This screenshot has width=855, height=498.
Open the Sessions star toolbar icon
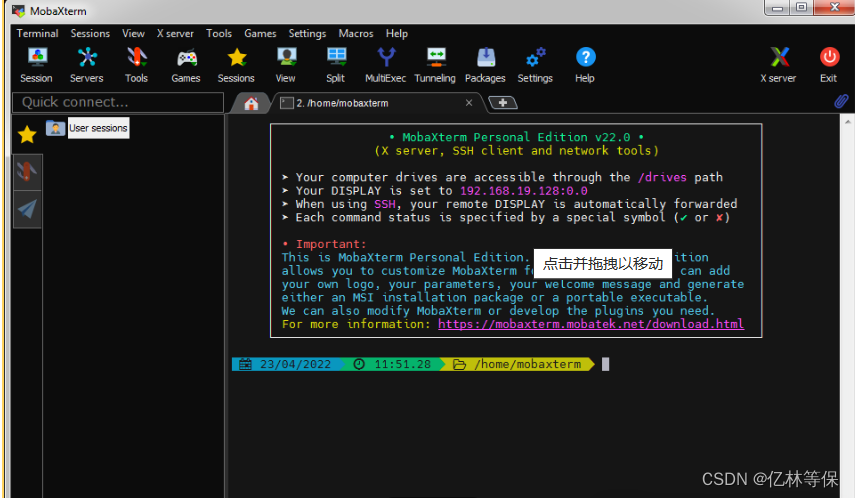coord(236,65)
